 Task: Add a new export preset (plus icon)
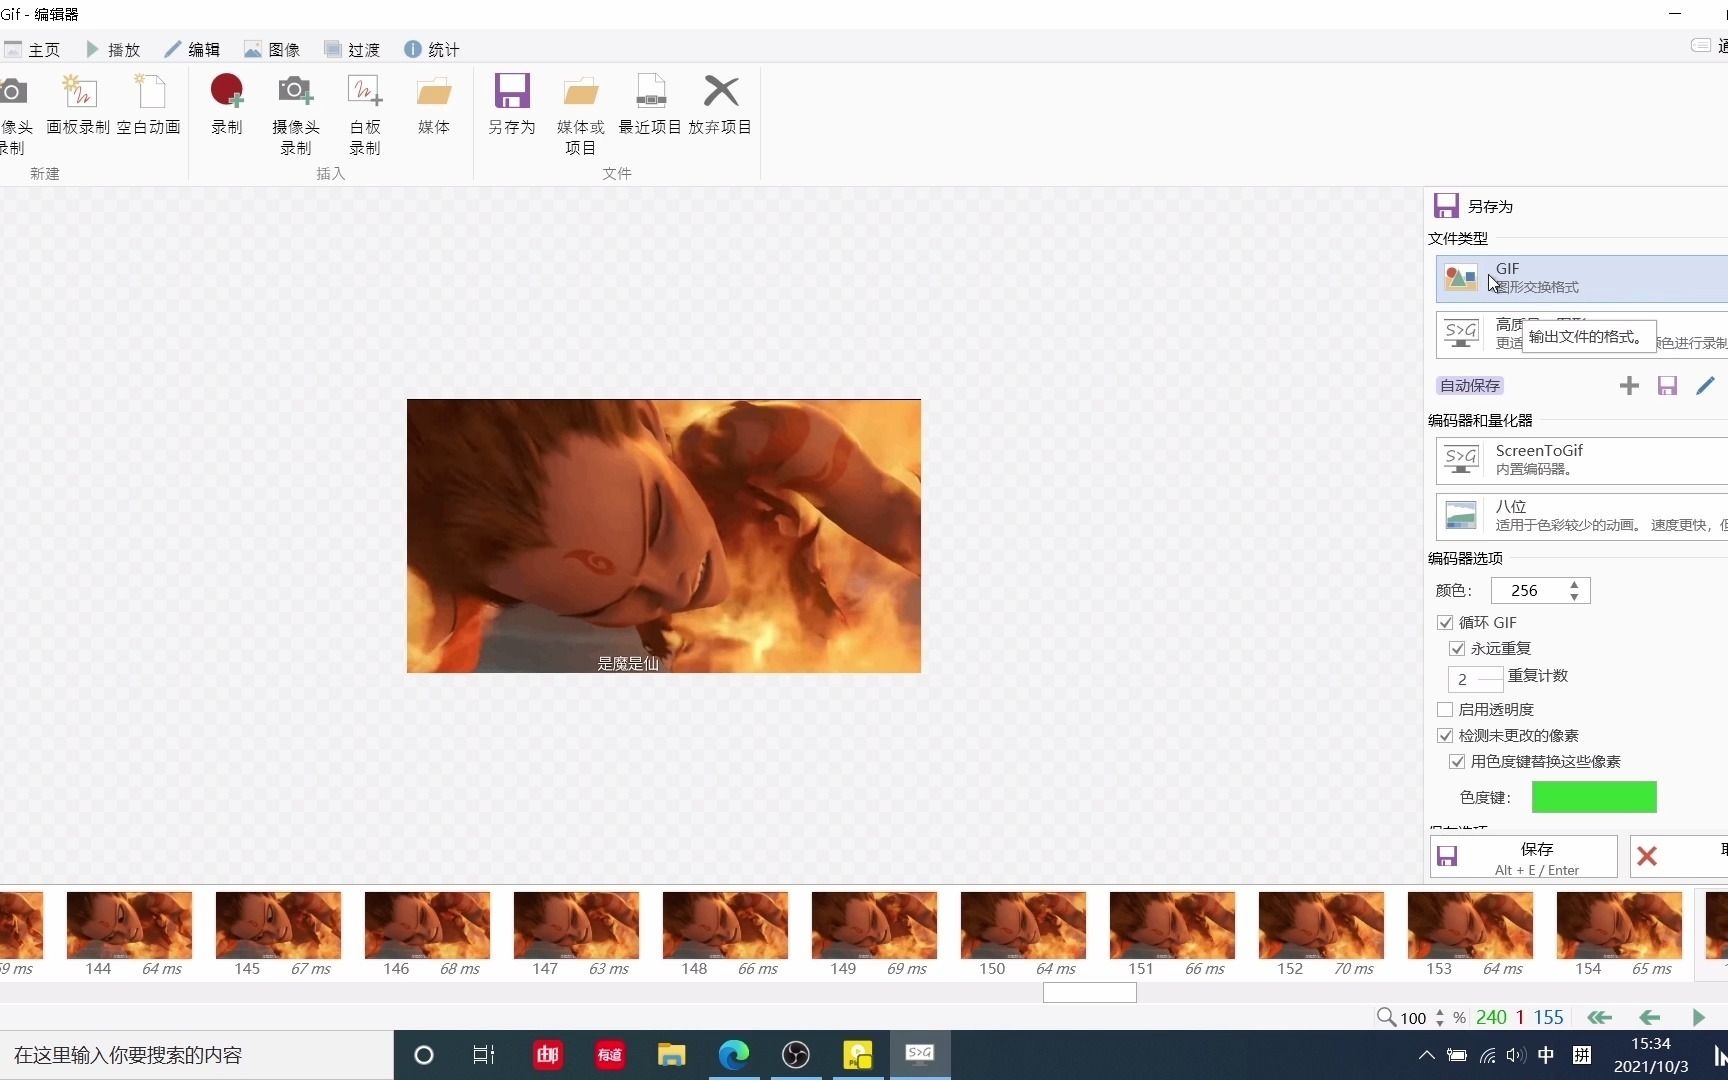(x=1629, y=386)
